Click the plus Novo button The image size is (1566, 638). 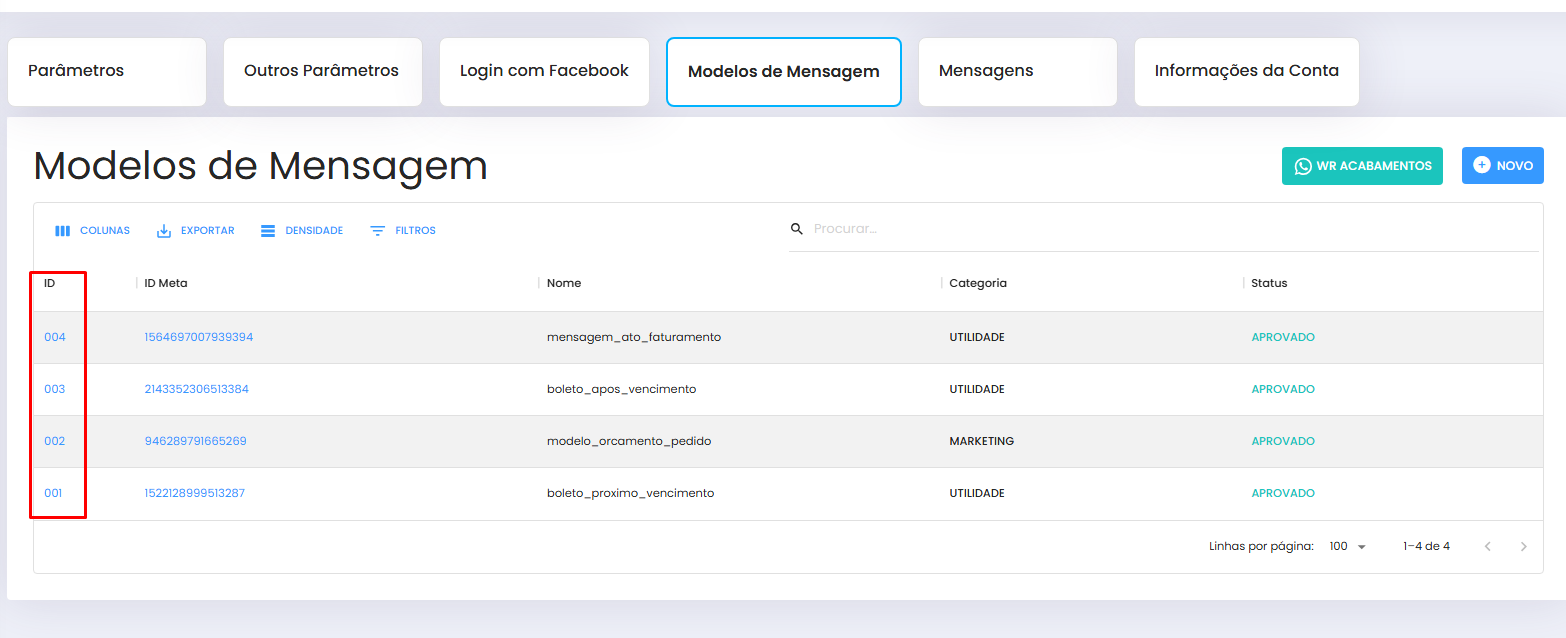1502,166
